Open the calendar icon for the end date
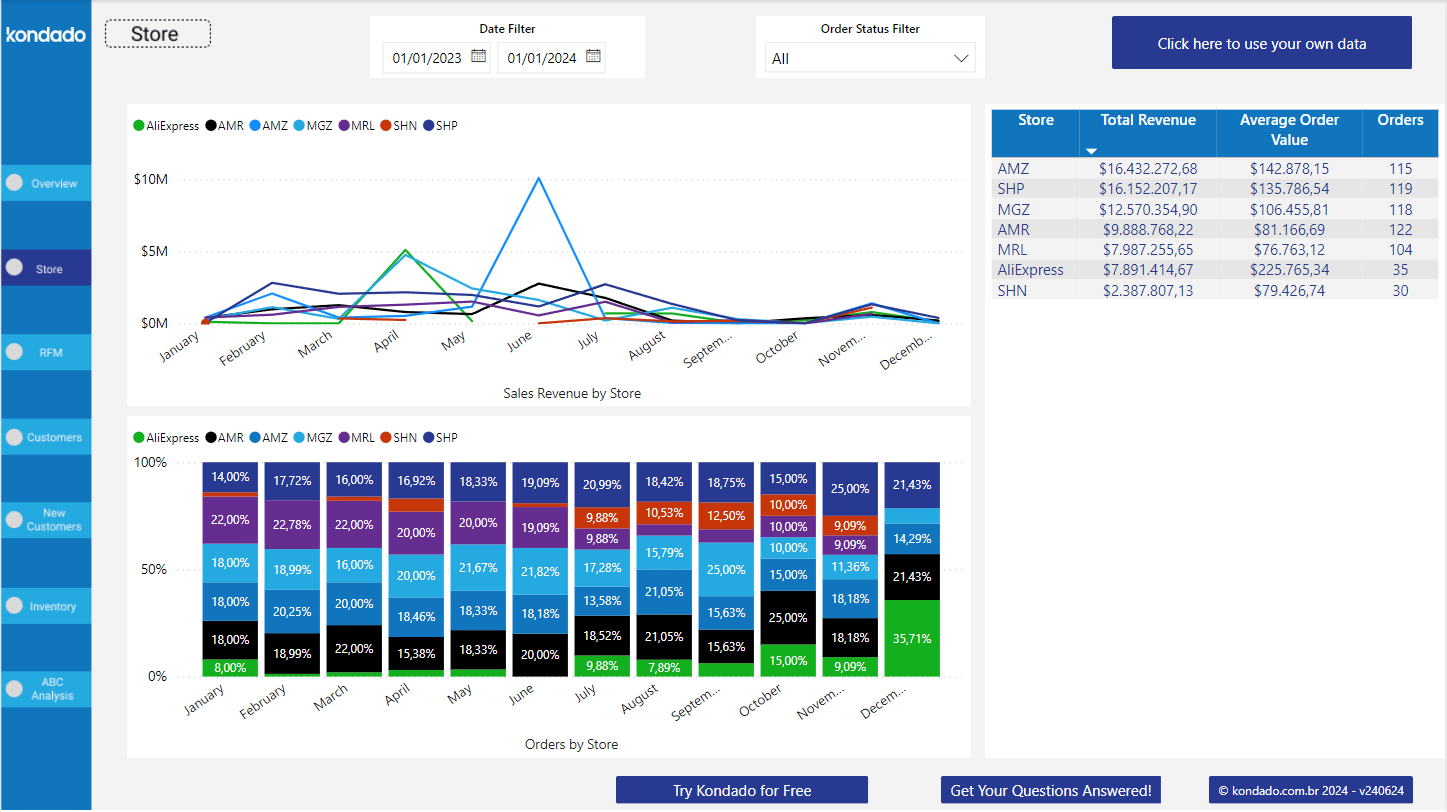Viewport: 1447px width, 812px height. point(592,57)
